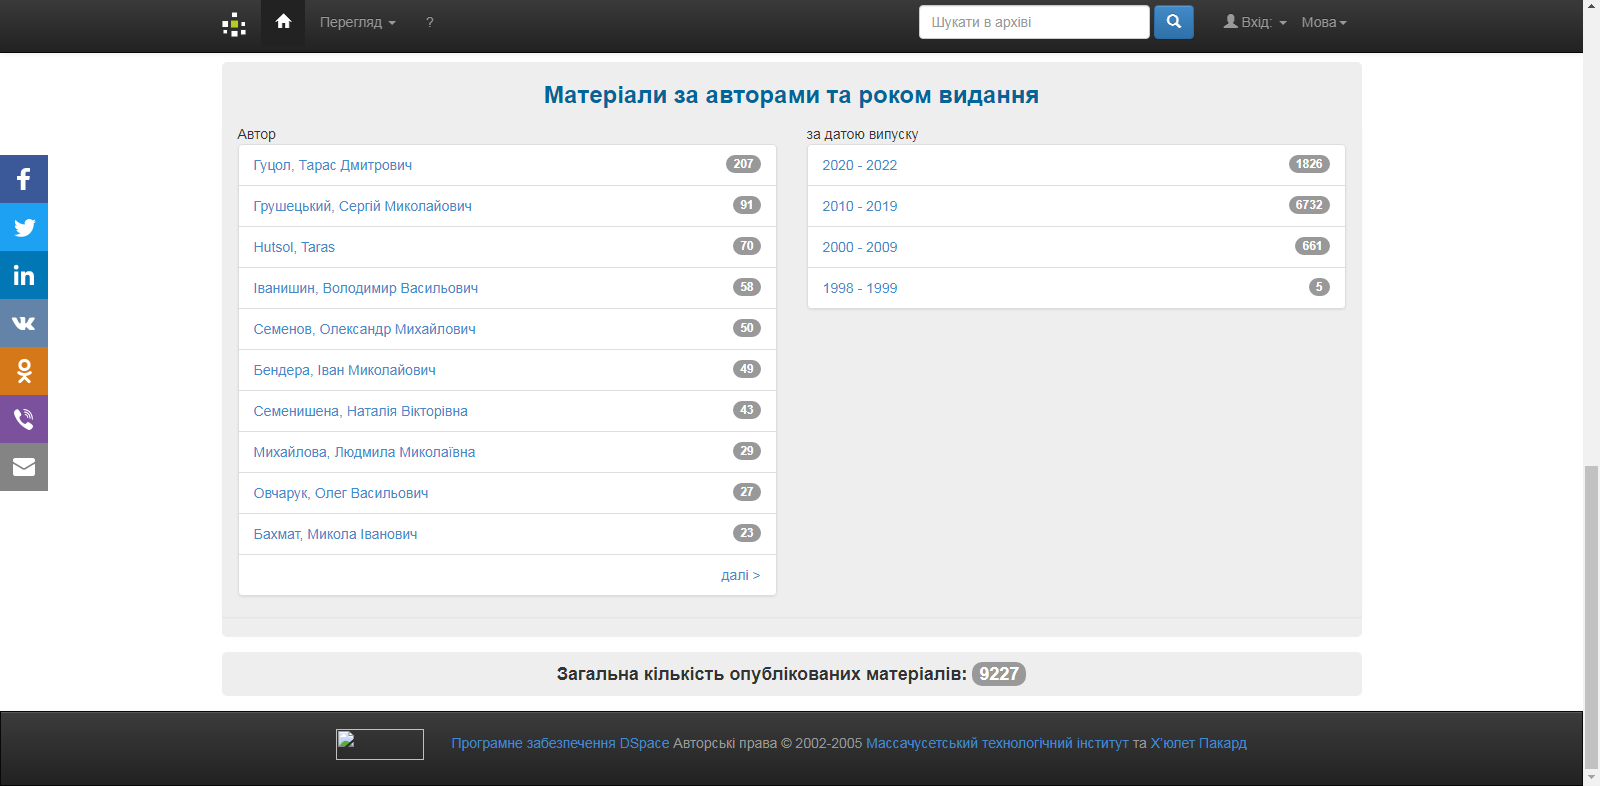Click the Facebook share icon
Image resolution: width=1600 pixels, height=786 pixels.
(x=24, y=179)
